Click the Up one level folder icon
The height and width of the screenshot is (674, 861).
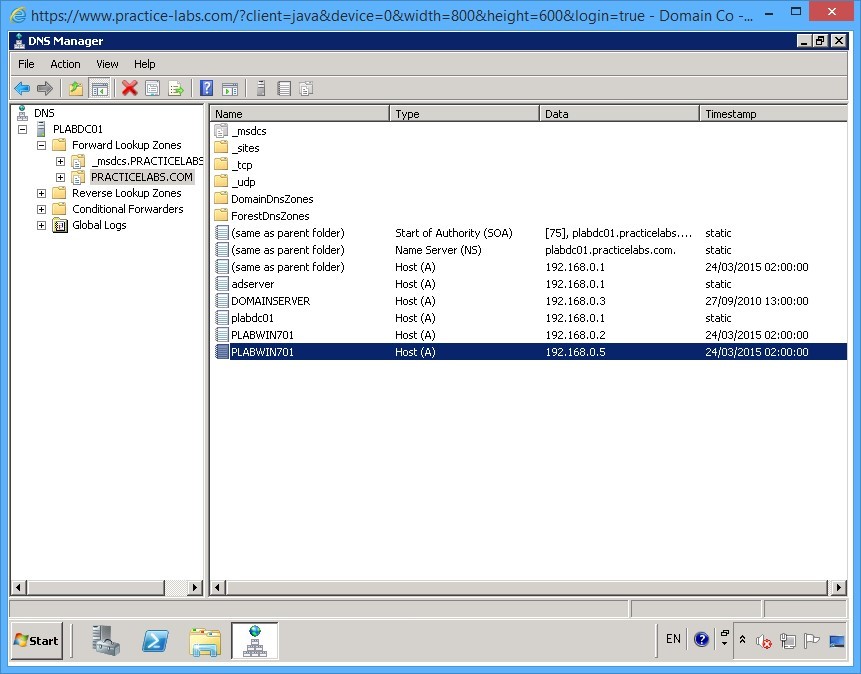coord(75,88)
